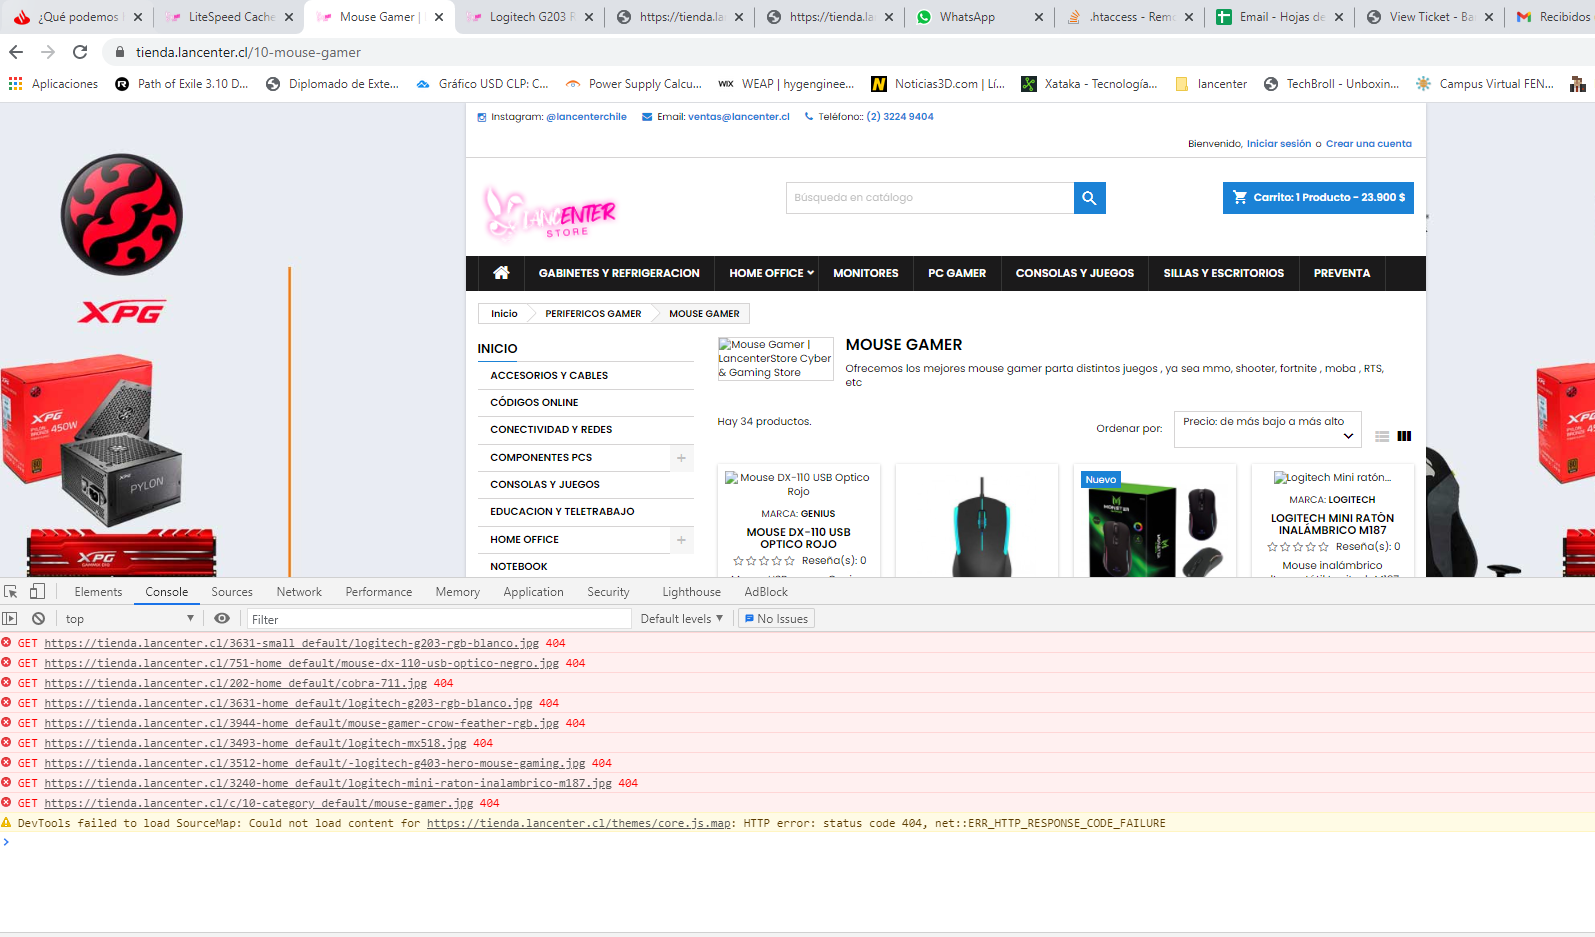Open the Gráfico USD CLP bookmark
This screenshot has height=937, width=1595.
[x=482, y=84]
